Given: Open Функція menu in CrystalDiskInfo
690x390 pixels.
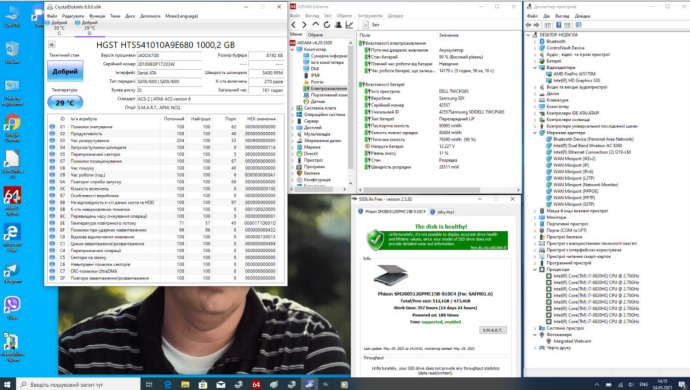Looking at the screenshot, I should tap(97, 16).
